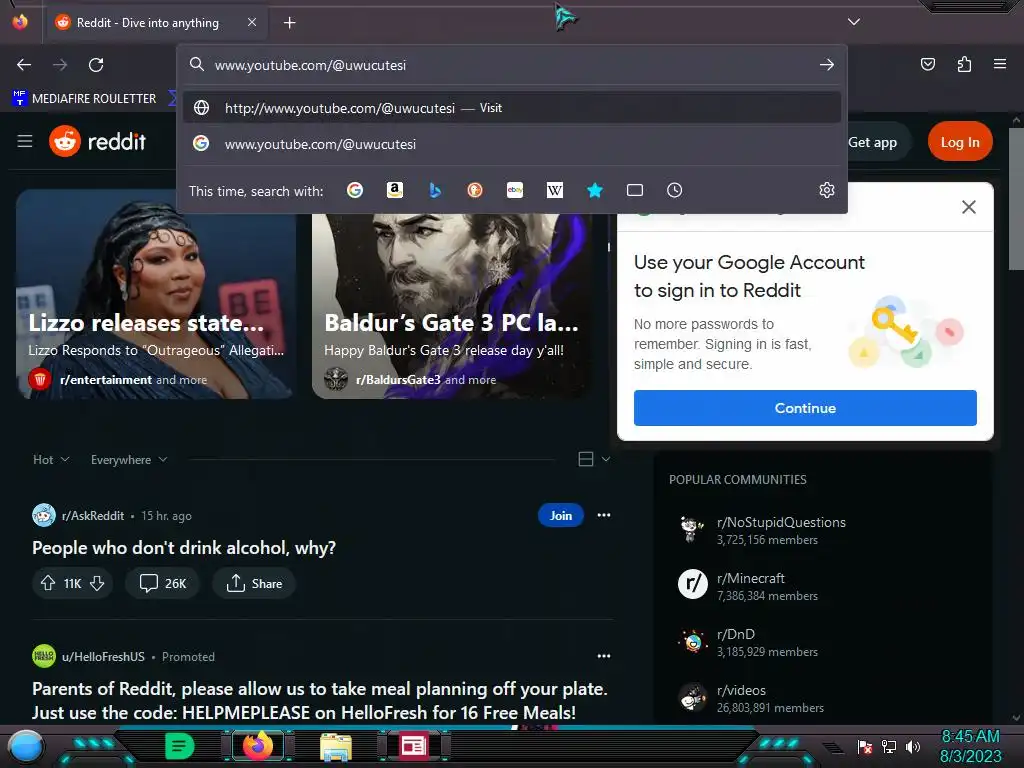Search Google for www.youtube.com/@uwucutesi suggestion
This screenshot has height=768, width=1024.
tap(512, 144)
